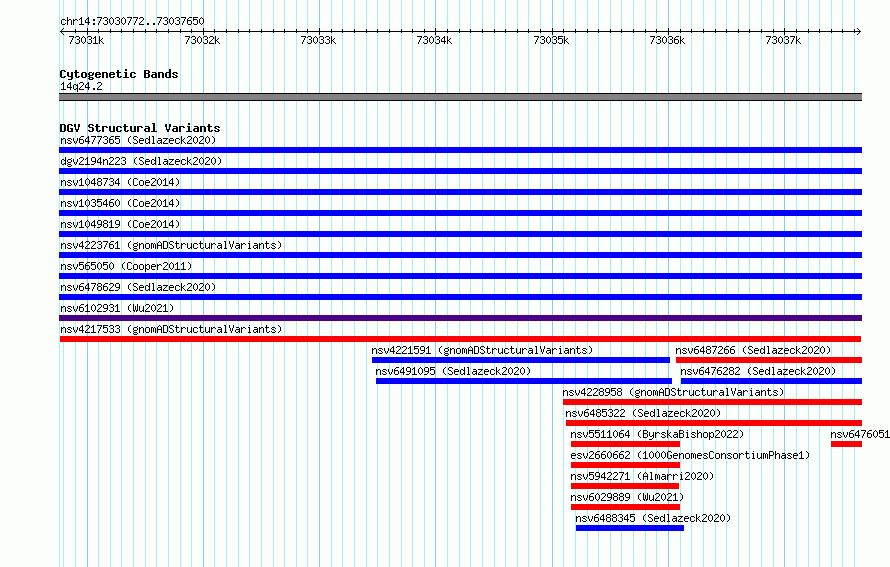Screen dimensions: 890x567
Task: Click the 73037k ruler tick label
Action: tap(783, 40)
